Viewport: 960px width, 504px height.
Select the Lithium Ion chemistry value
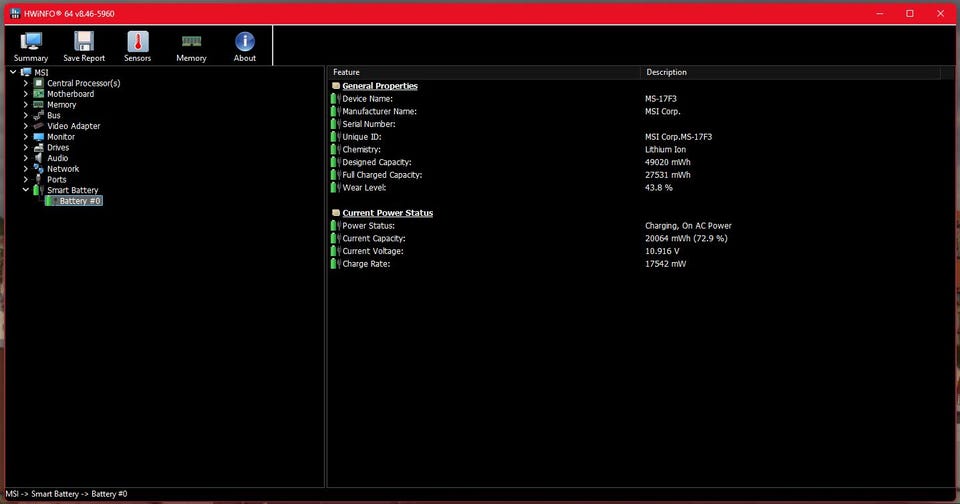coord(665,149)
